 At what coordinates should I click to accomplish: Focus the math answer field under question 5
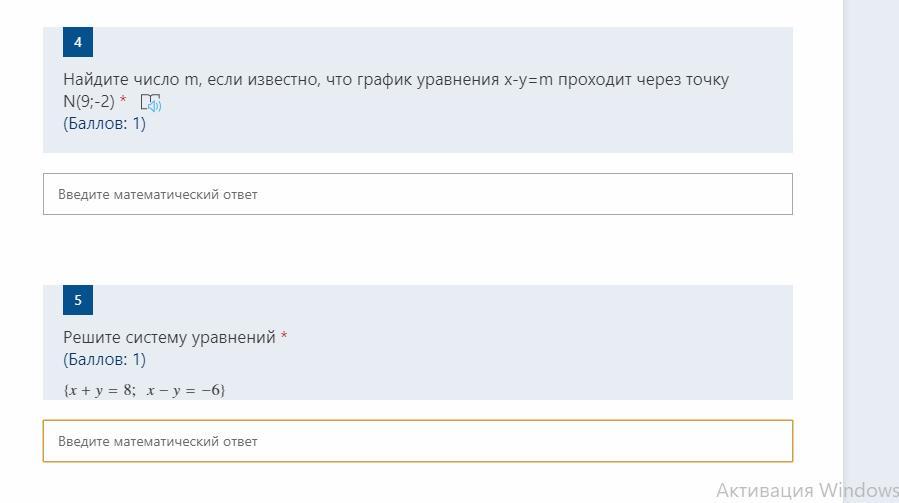point(417,441)
